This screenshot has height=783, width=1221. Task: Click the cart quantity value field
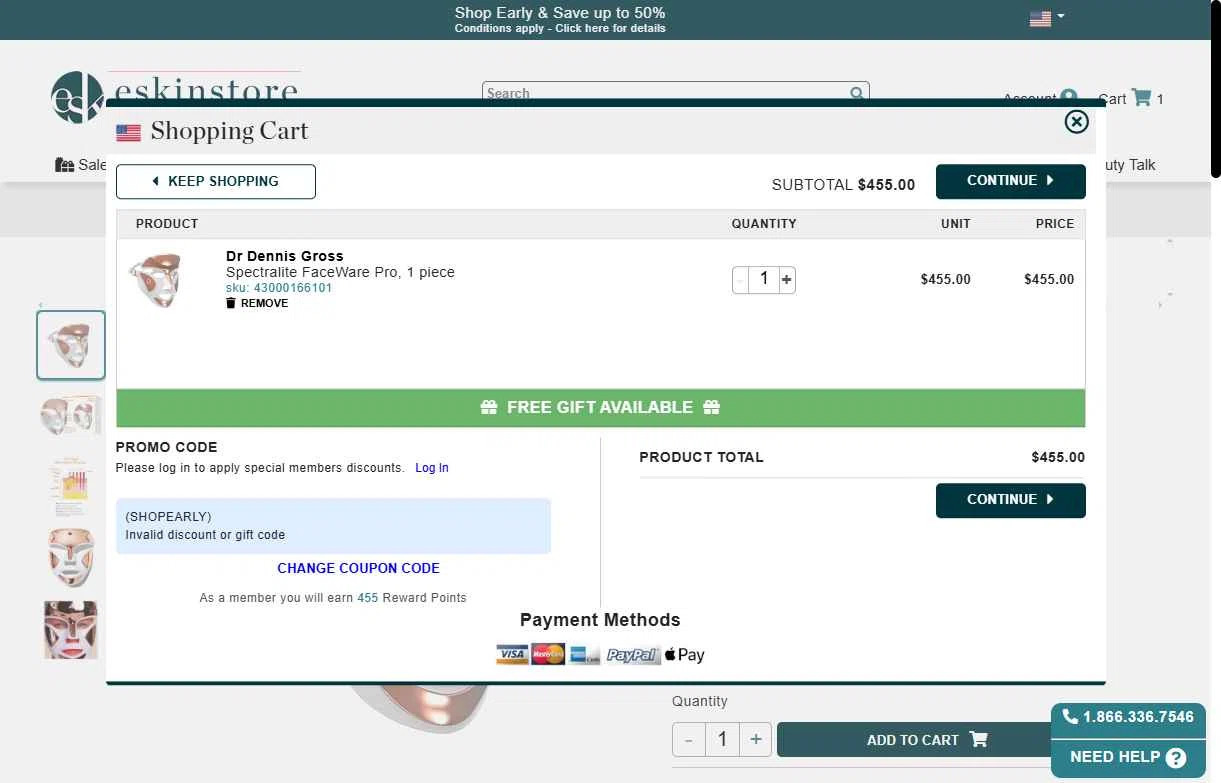pos(764,279)
